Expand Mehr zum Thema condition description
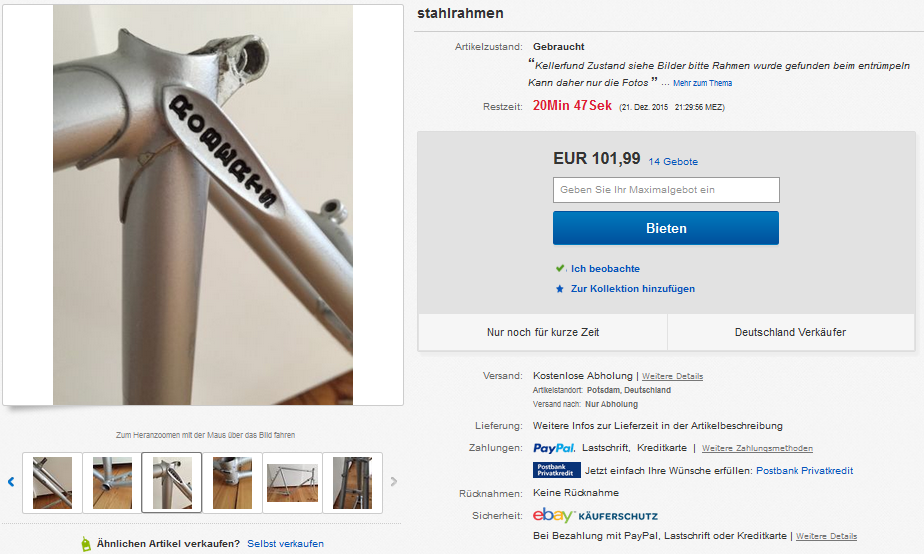Viewport: 924px width, 554px height. click(702, 83)
